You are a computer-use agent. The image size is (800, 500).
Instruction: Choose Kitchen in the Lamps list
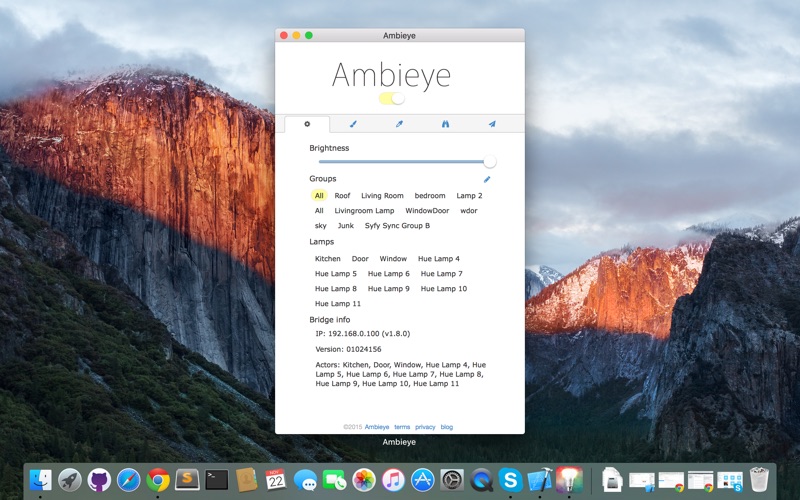pyautogui.click(x=328, y=259)
